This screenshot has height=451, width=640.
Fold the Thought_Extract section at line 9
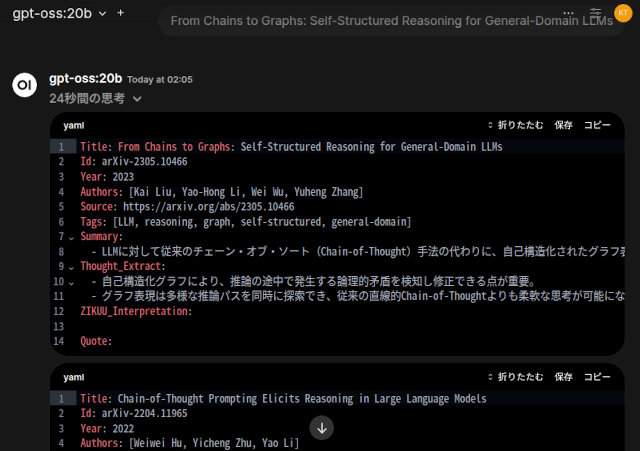pyautogui.click(x=71, y=268)
